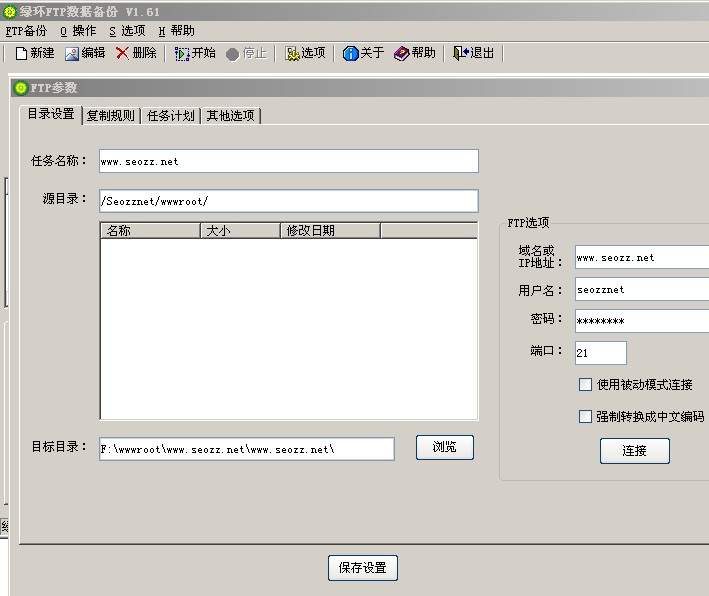Click the 保存设置 button
The height and width of the screenshot is (596, 709).
[362, 568]
